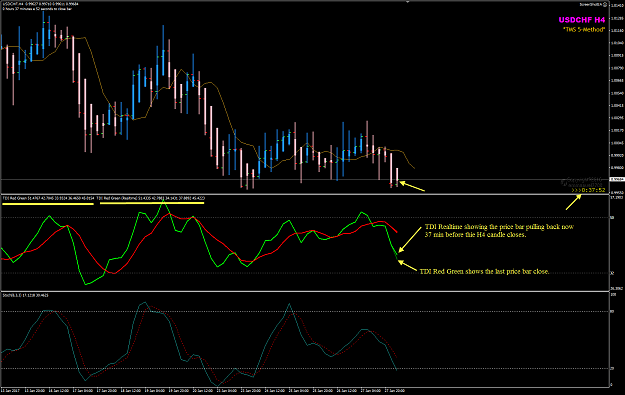Screen dimensions: 625x395
Task: Click the current price label on price axis
Action: click(x=617, y=179)
